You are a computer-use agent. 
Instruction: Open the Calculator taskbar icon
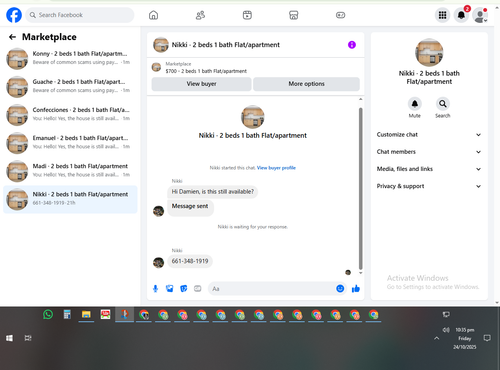pyautogui.click(x=67, y=314)
